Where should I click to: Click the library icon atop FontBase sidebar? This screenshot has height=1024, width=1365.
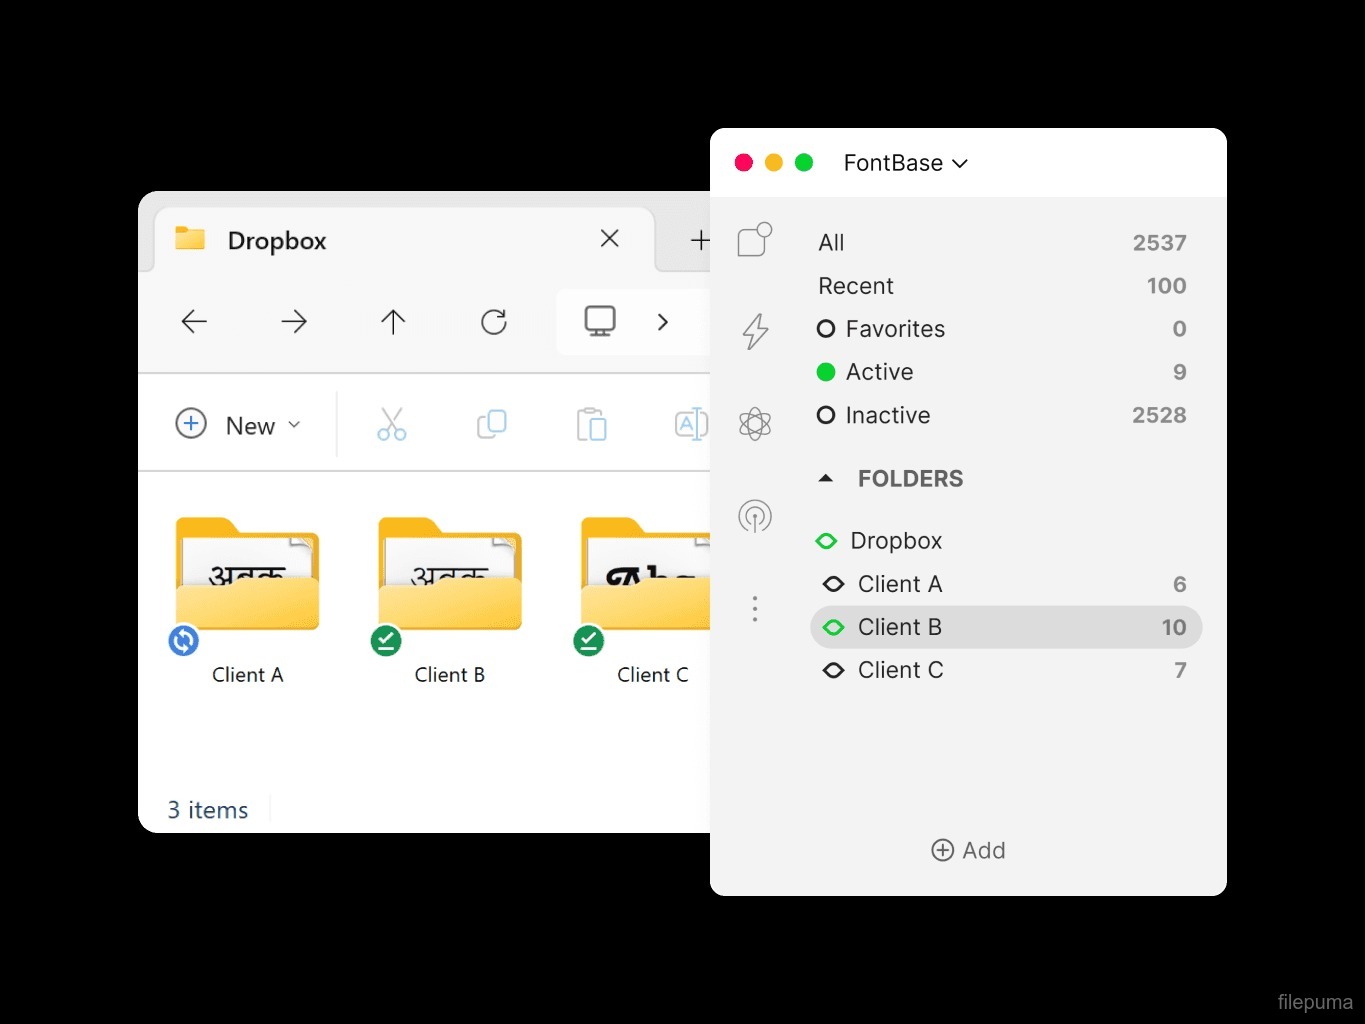755,240
